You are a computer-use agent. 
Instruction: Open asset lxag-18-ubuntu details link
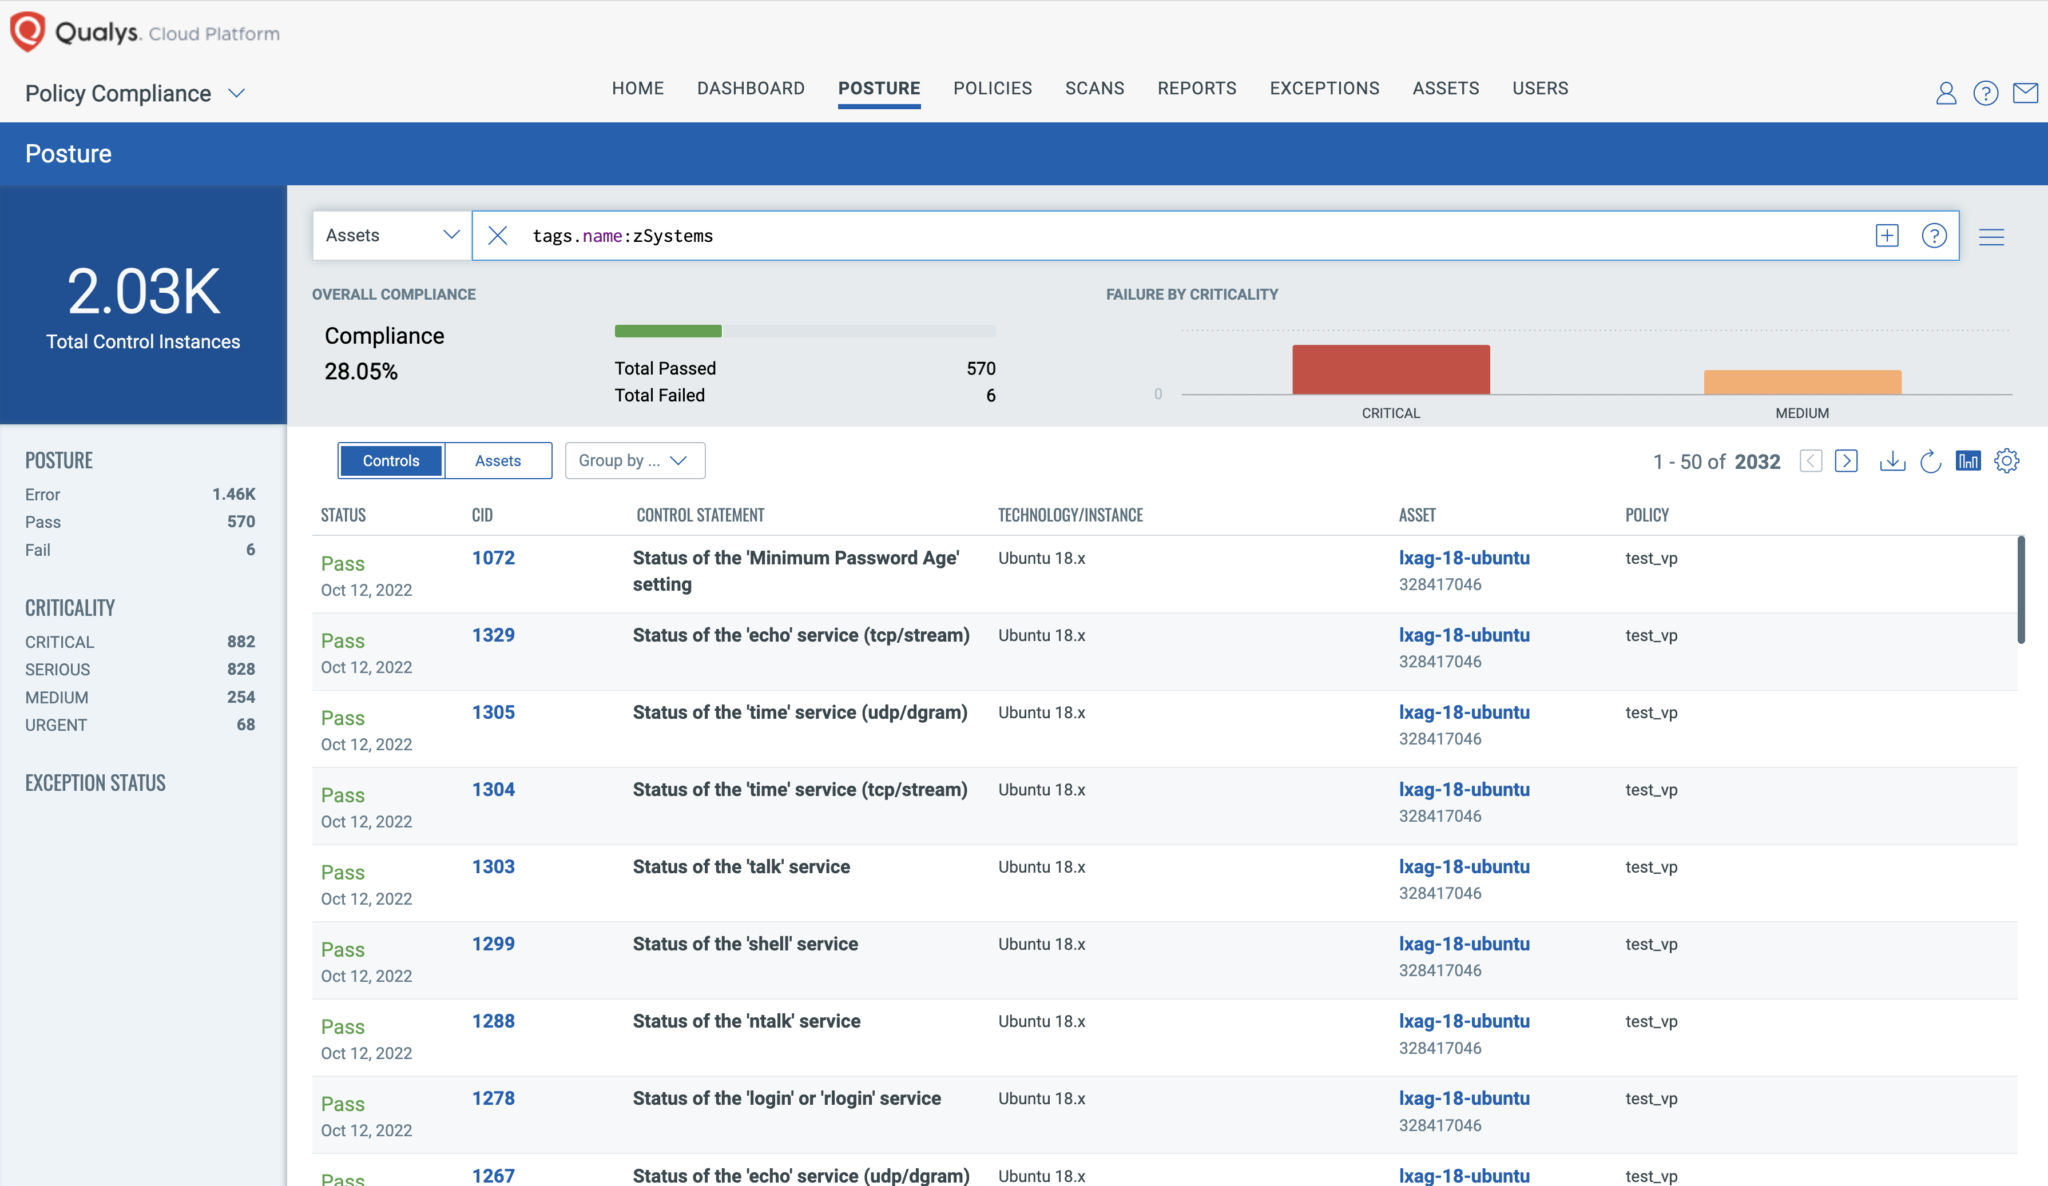[1465, 558]
